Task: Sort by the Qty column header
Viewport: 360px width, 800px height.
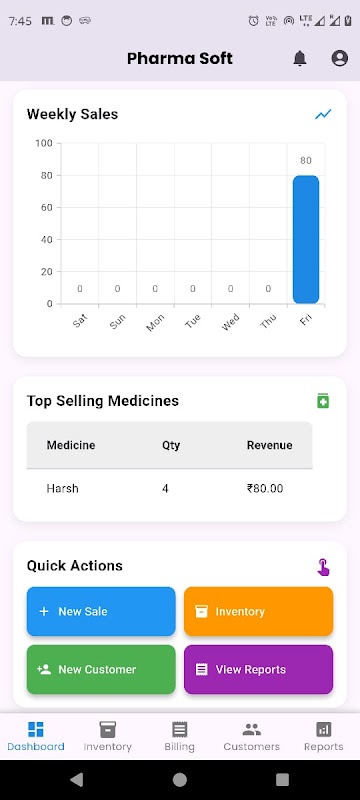Action: point(171,445)
